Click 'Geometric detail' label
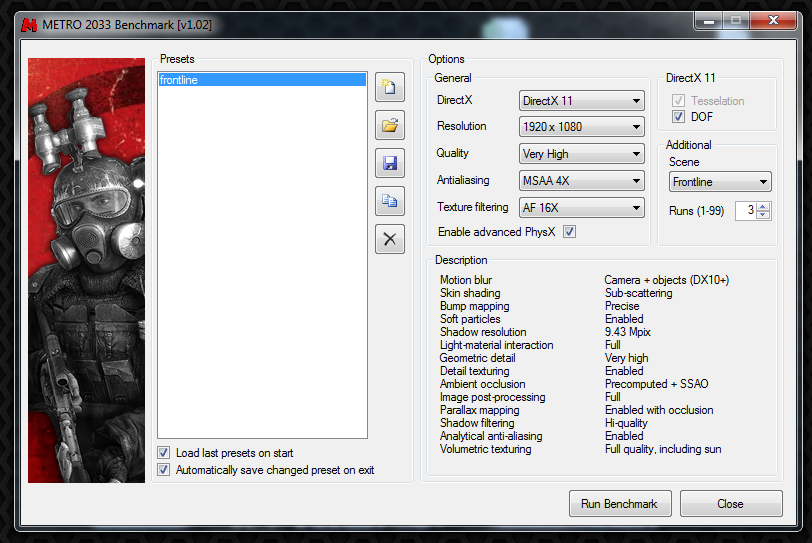 pos(477,358)
